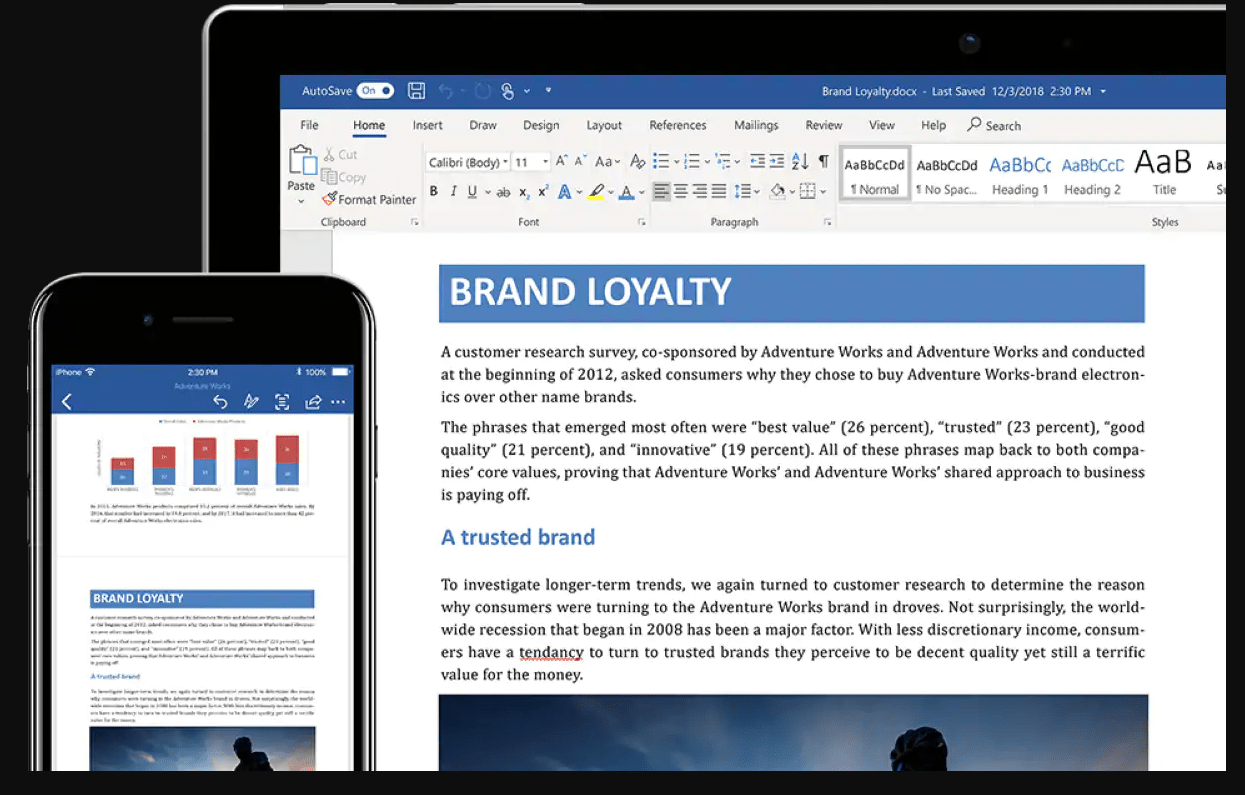This screenshot has width=1245, height=795.
Task: Click the Shading paint bucket
Action: click(777, 191)
